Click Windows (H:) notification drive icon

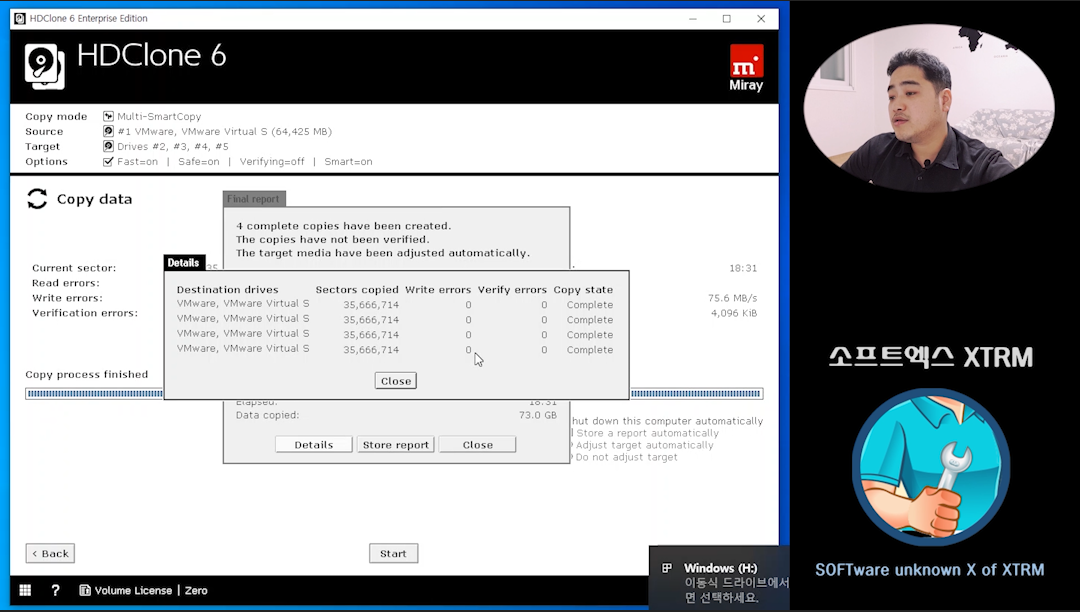point(667,568)
